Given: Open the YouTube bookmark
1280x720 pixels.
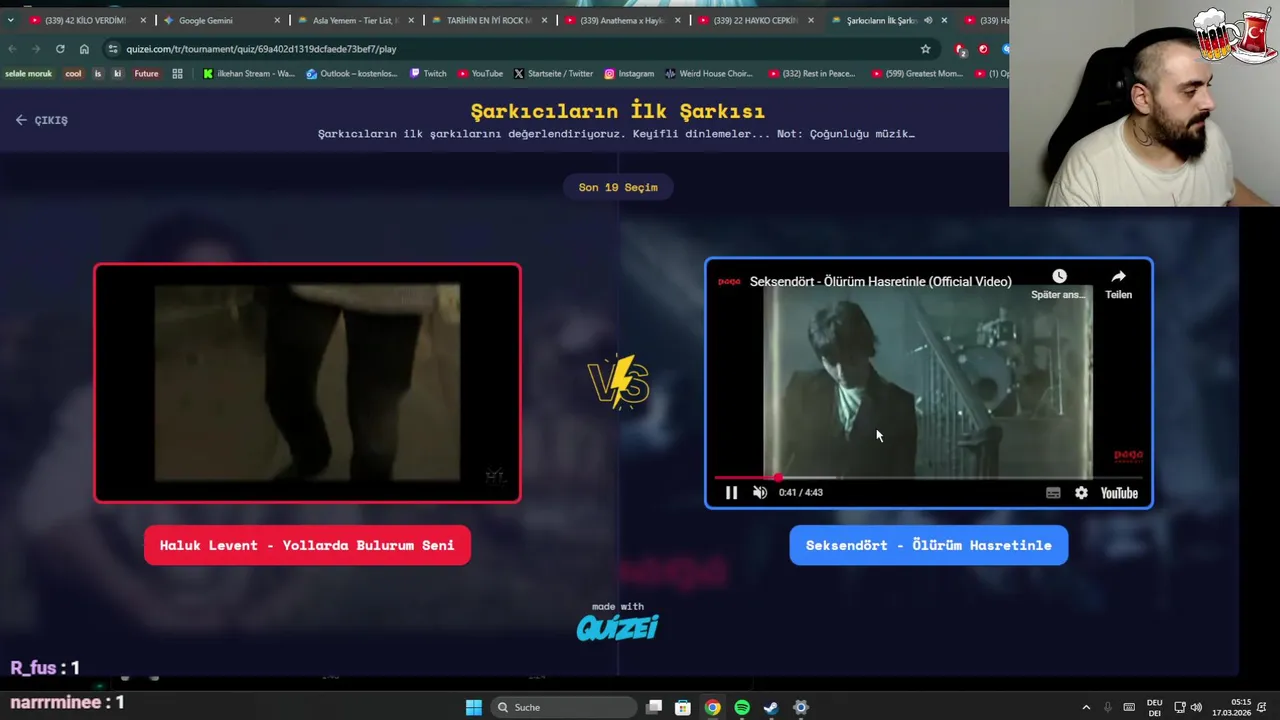Looking at the screenshot, I should point(480,73).
